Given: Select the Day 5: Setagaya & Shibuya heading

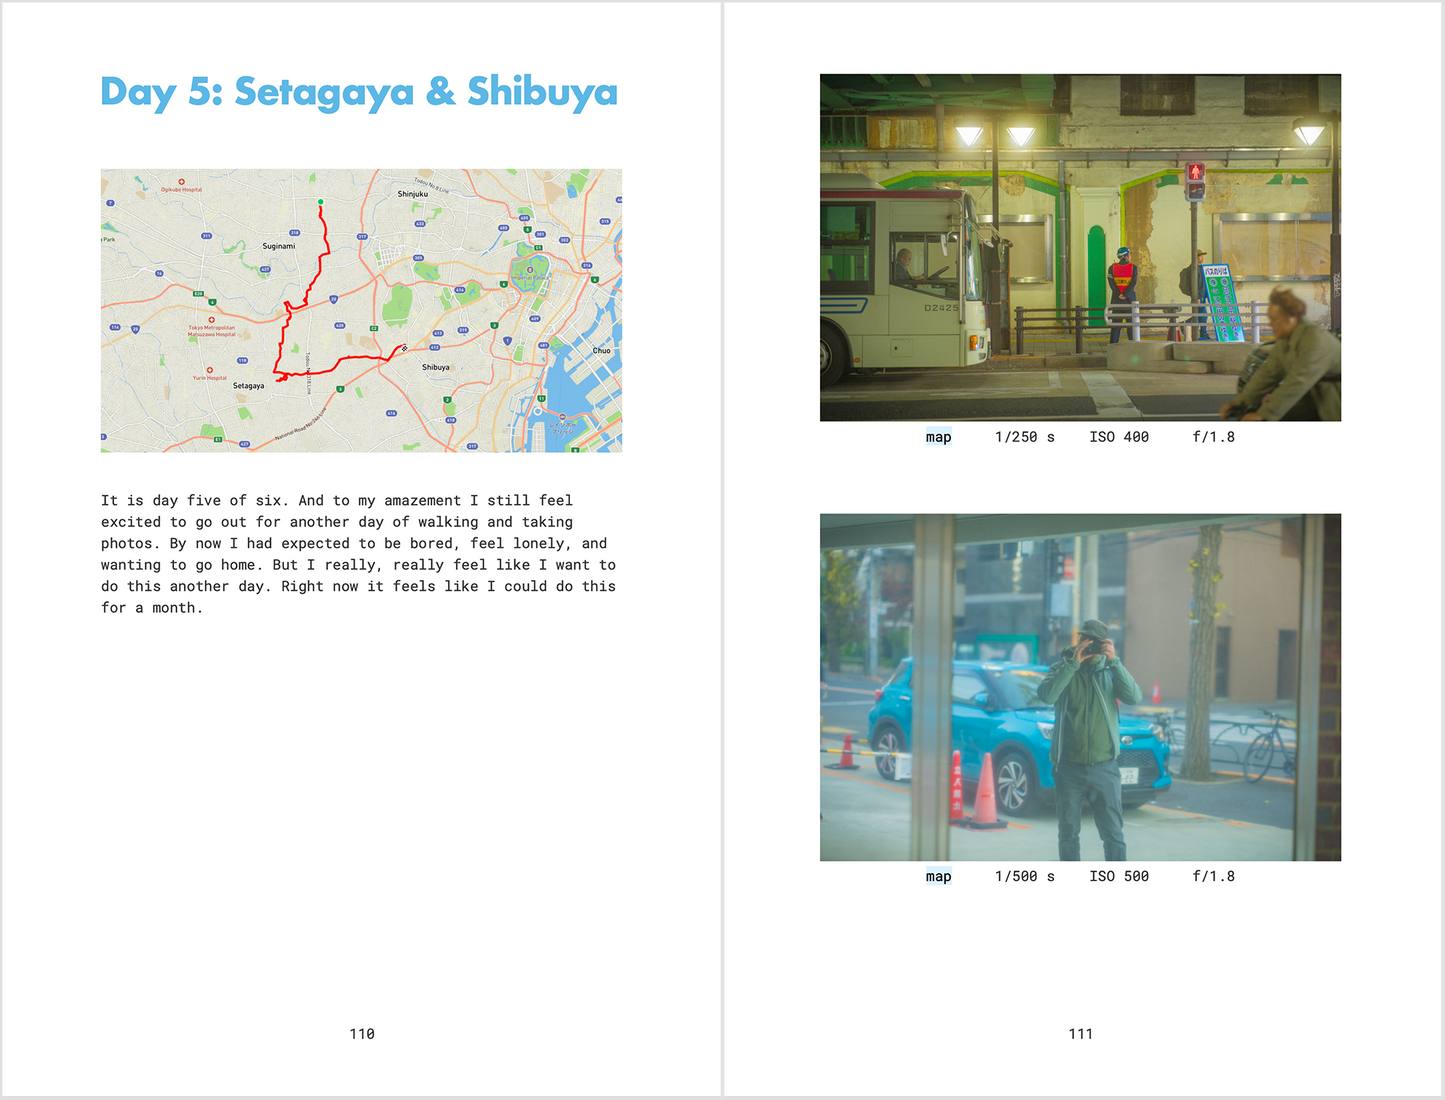Looking at the screenshot, I should (x=358, y=92).
